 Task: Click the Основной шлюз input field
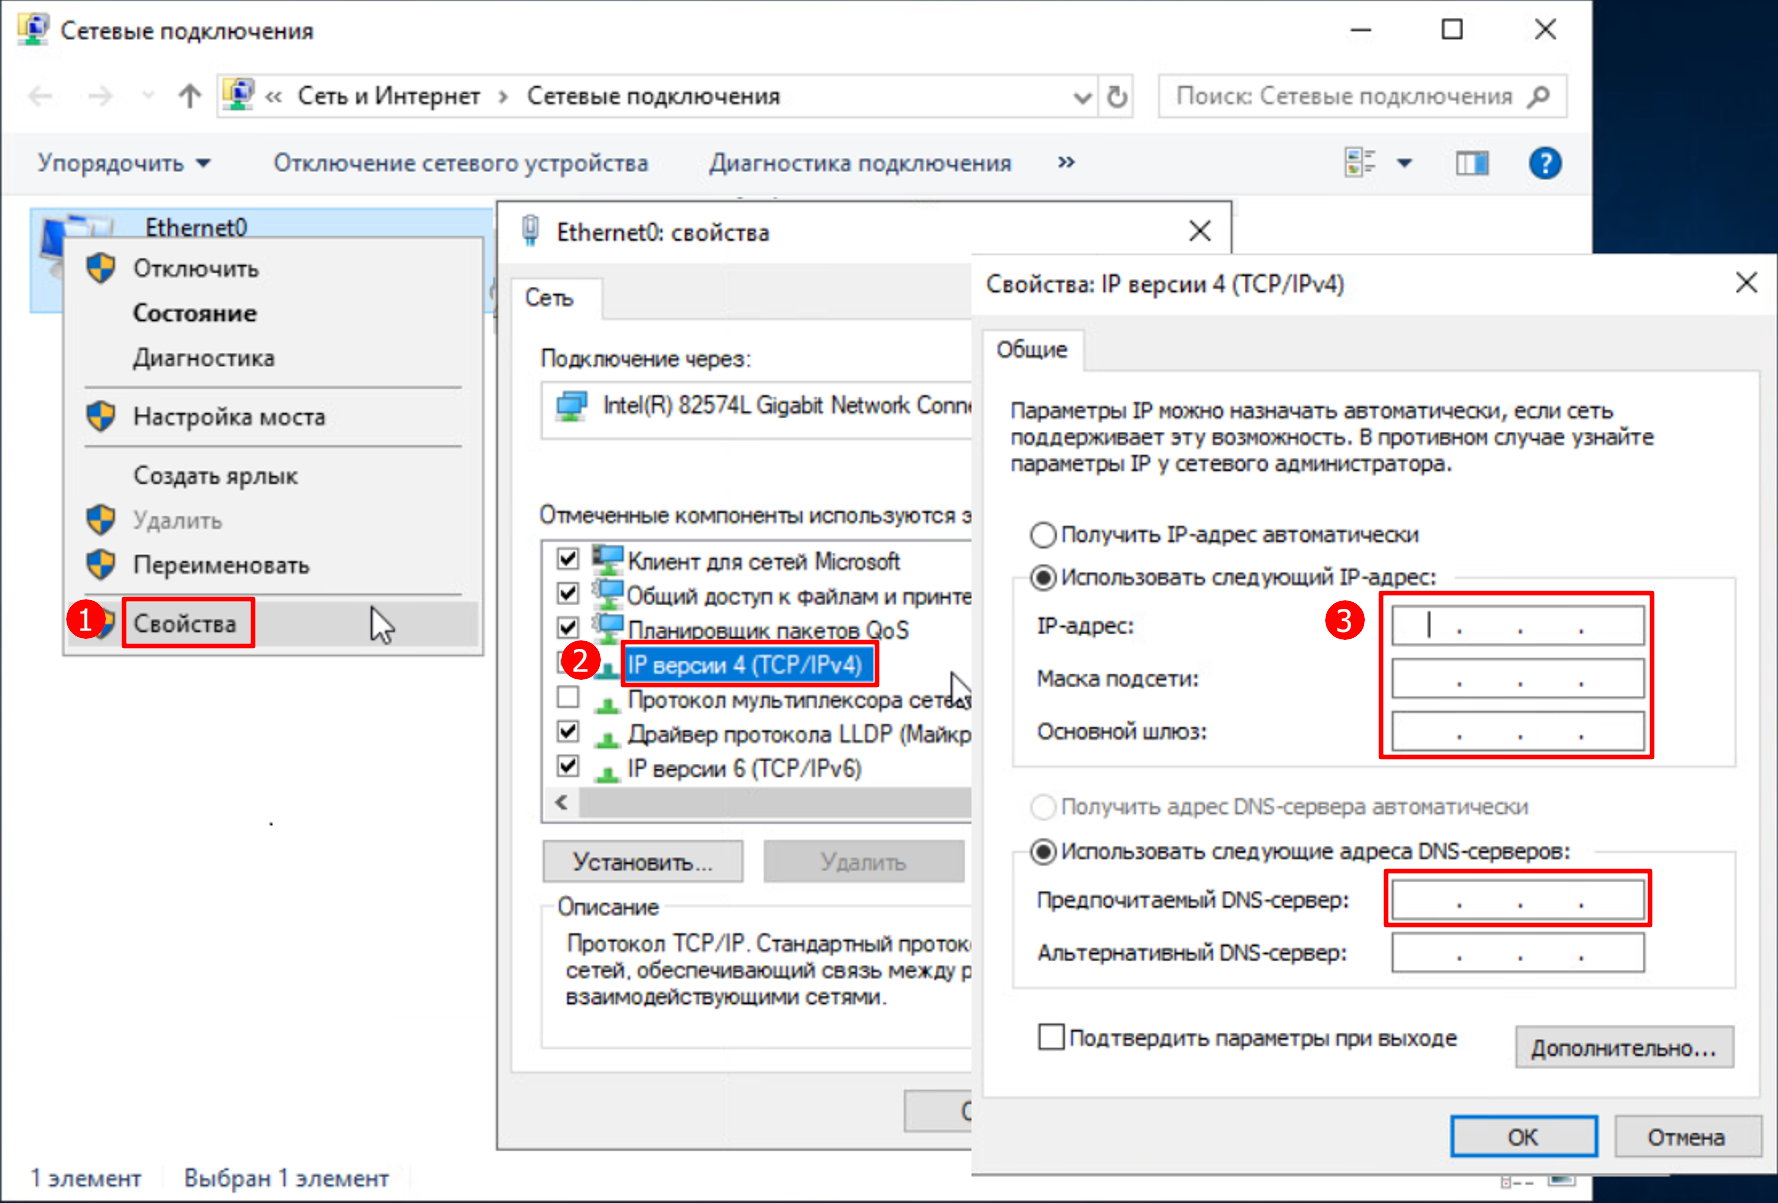[x=1518, y=732]
